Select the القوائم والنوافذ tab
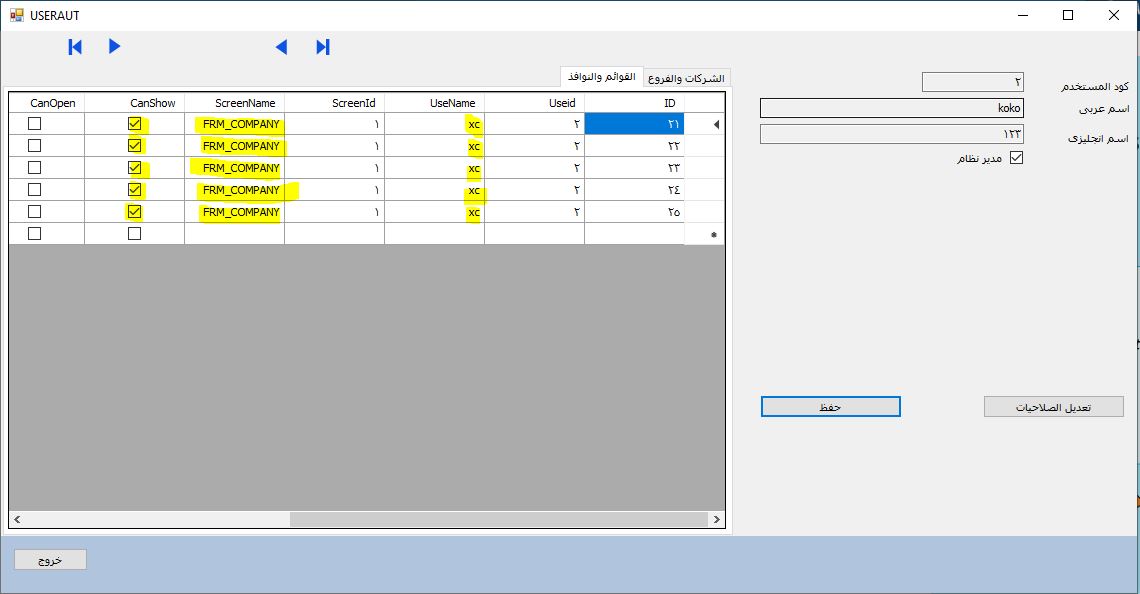Image resolution: width=1140 pixels, height=594 pixels. 601,77
